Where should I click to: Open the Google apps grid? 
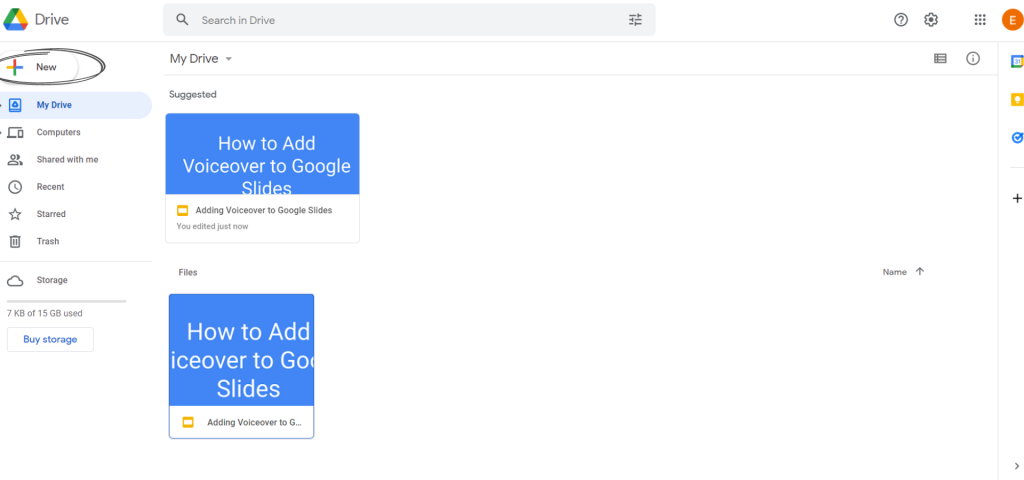coord(980,20)
